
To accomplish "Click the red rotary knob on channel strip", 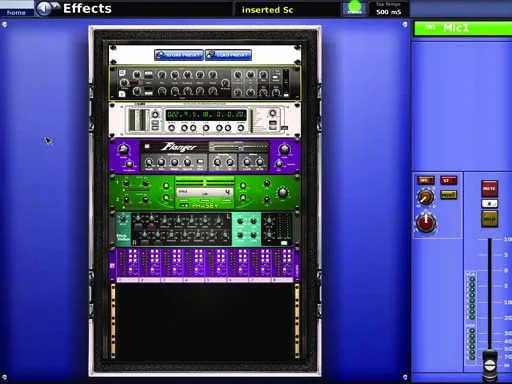I will 426,223.
